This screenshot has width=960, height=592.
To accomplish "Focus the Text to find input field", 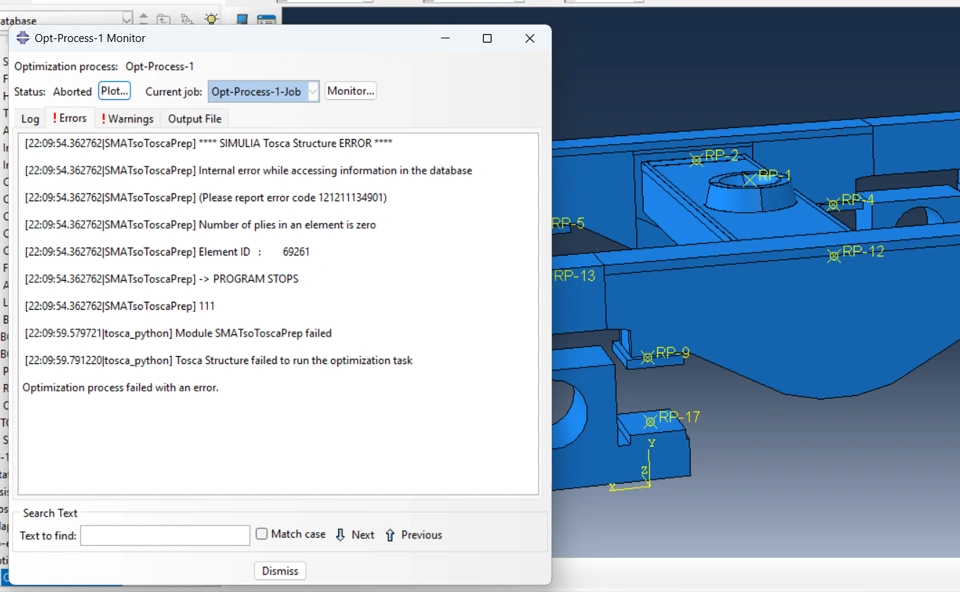I will 165,535.
